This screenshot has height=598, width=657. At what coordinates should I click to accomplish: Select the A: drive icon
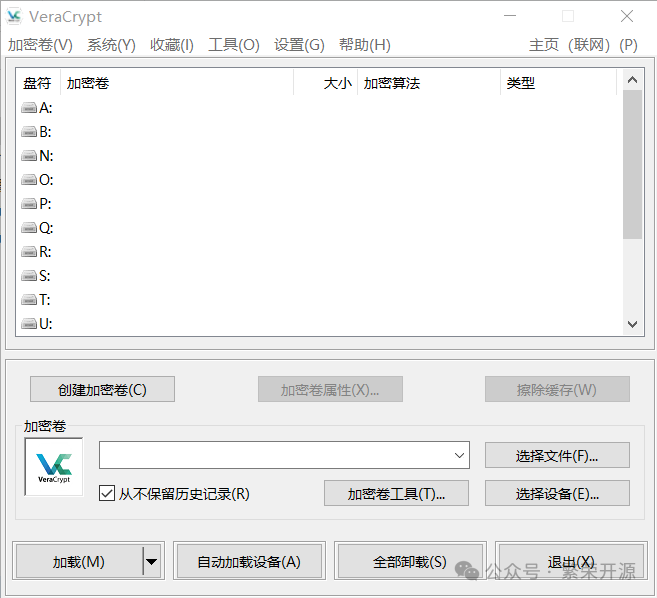(x=29, y=108)
